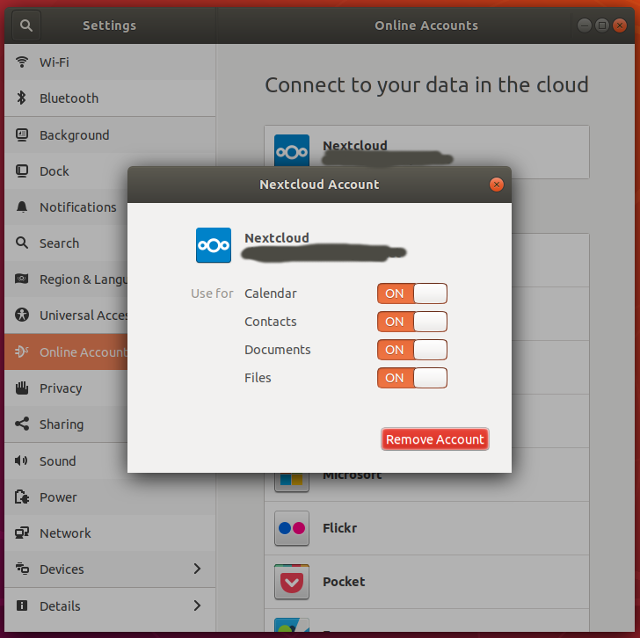Toggle off Calendar sync switch
640x638 pixels.
412,293
